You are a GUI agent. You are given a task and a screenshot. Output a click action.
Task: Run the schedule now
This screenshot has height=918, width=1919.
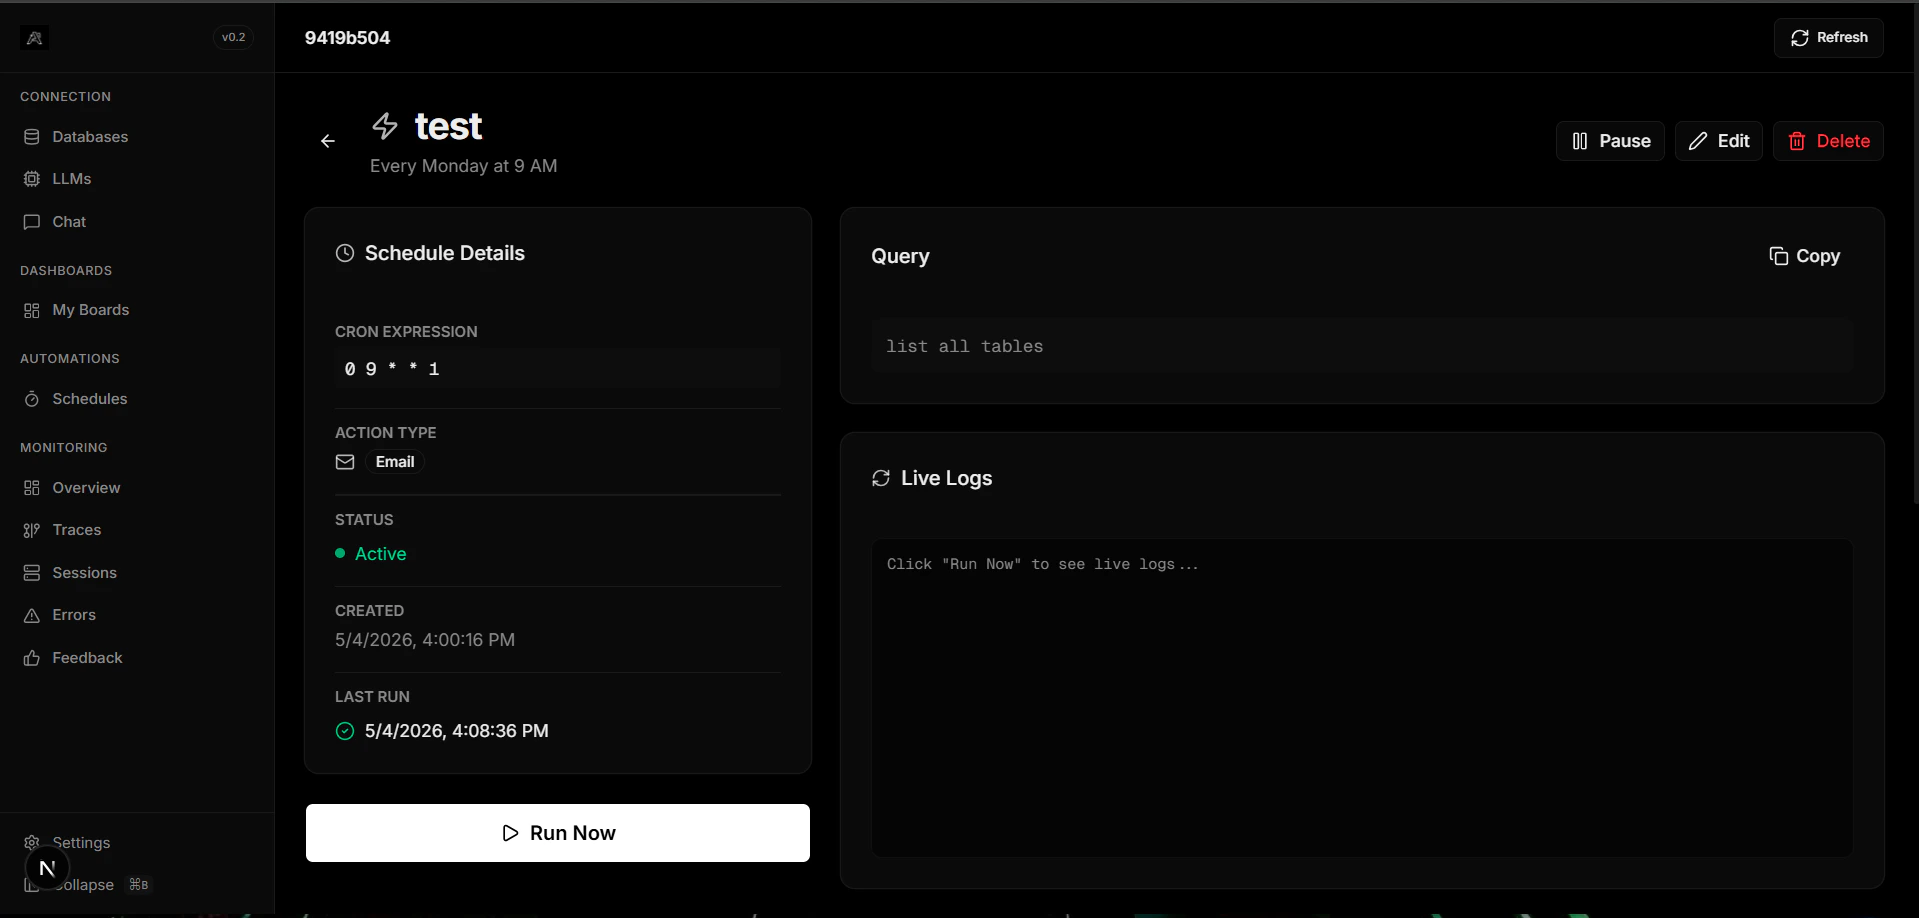[558, 833]
